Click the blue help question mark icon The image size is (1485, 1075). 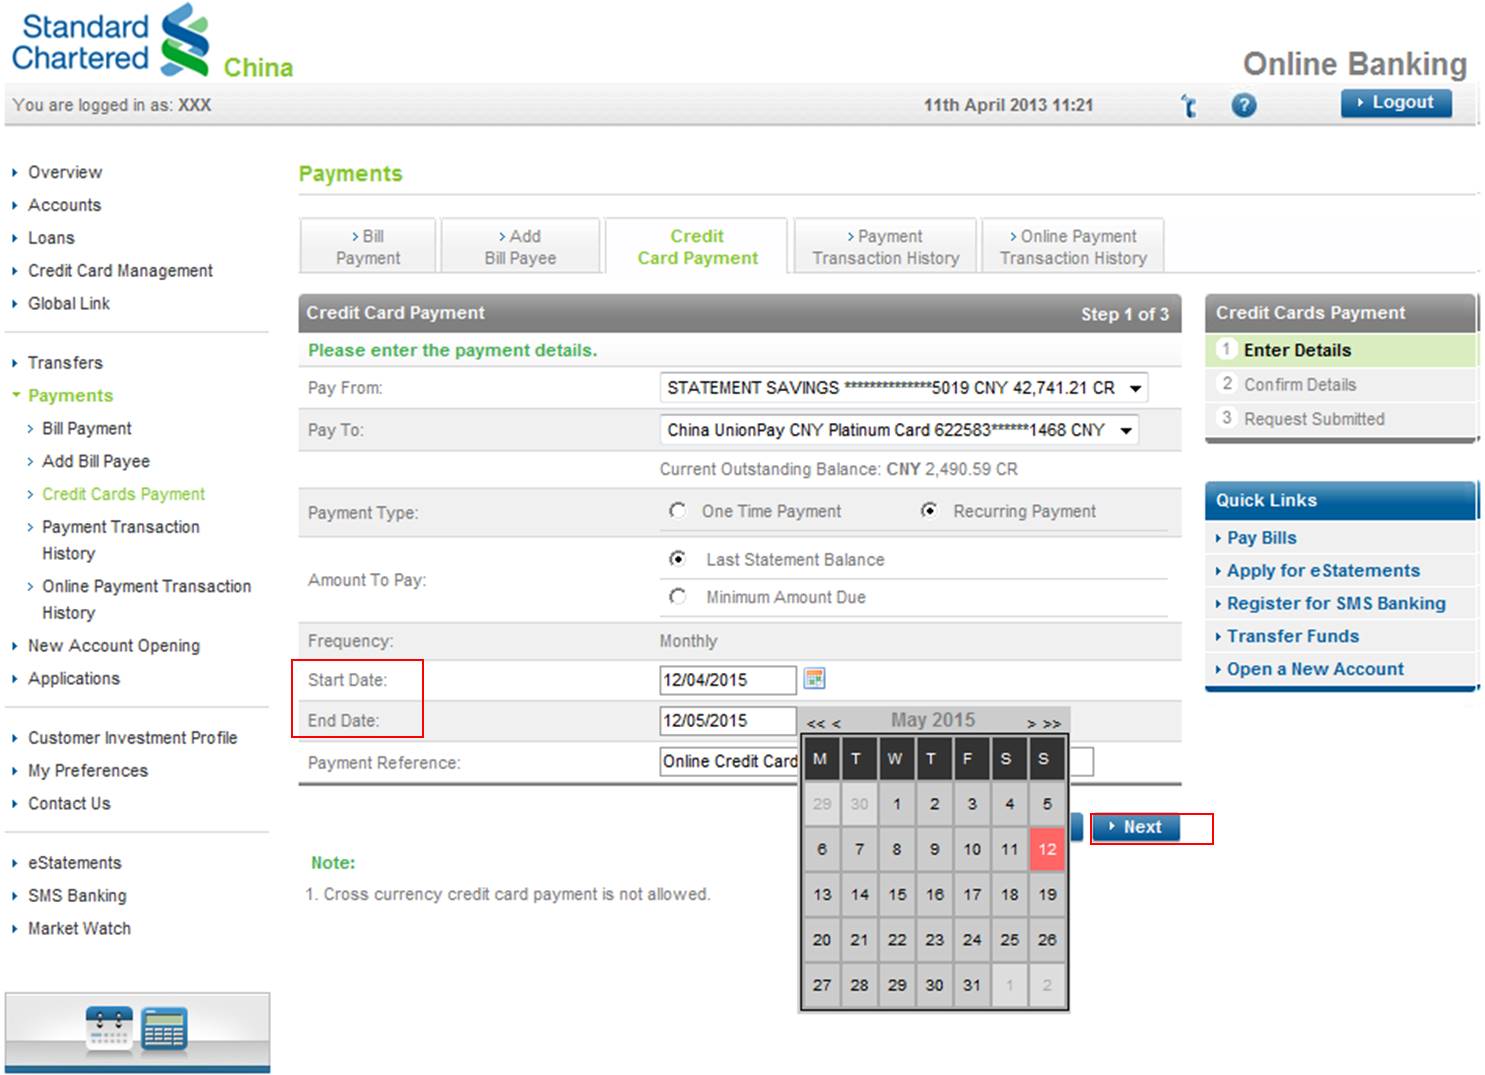[1243, 105]
